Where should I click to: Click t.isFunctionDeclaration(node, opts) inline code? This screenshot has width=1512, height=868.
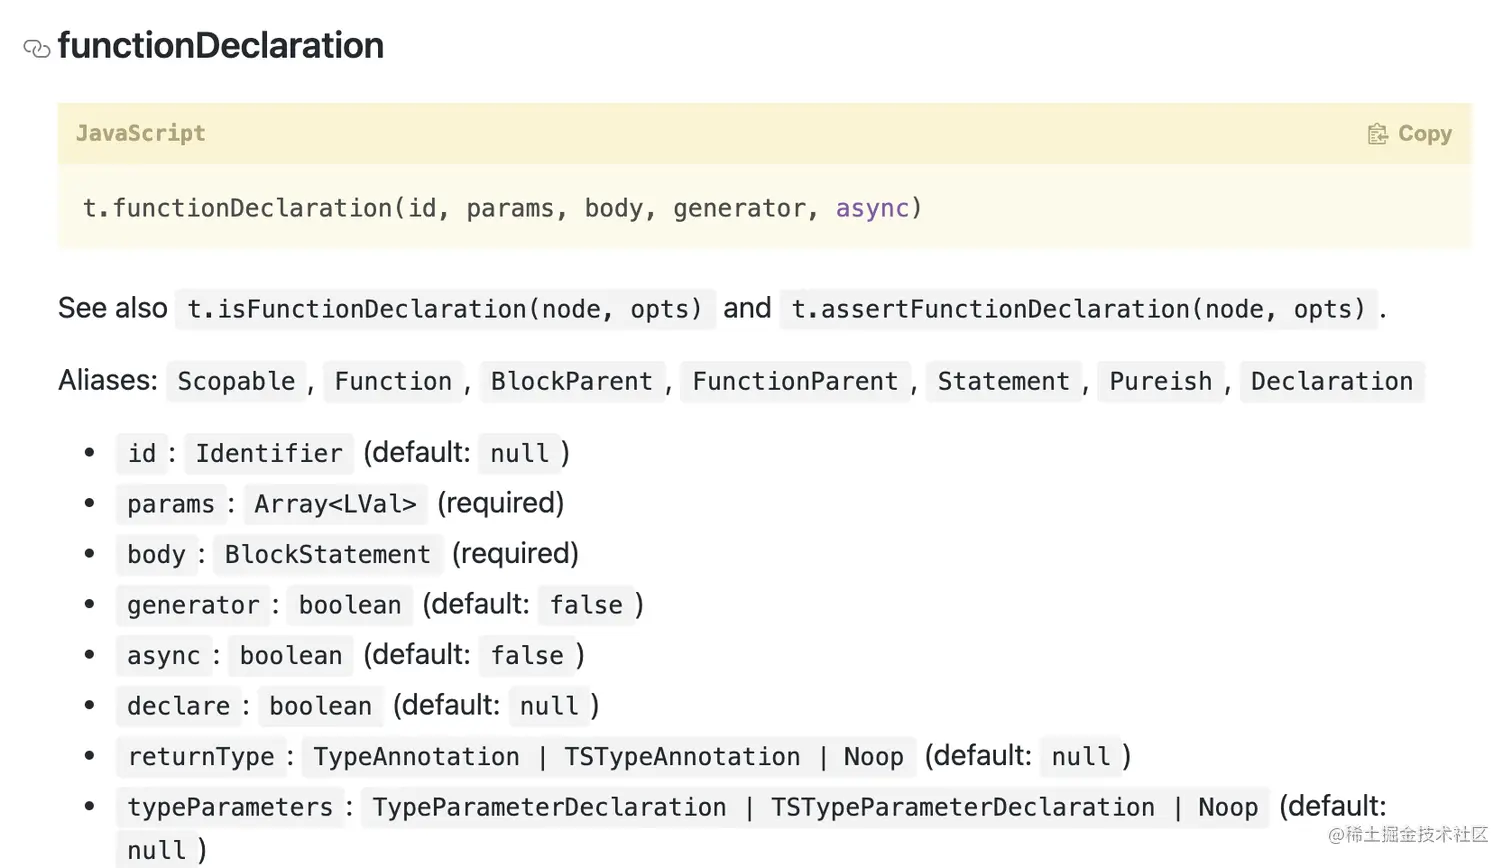point(445,309)
